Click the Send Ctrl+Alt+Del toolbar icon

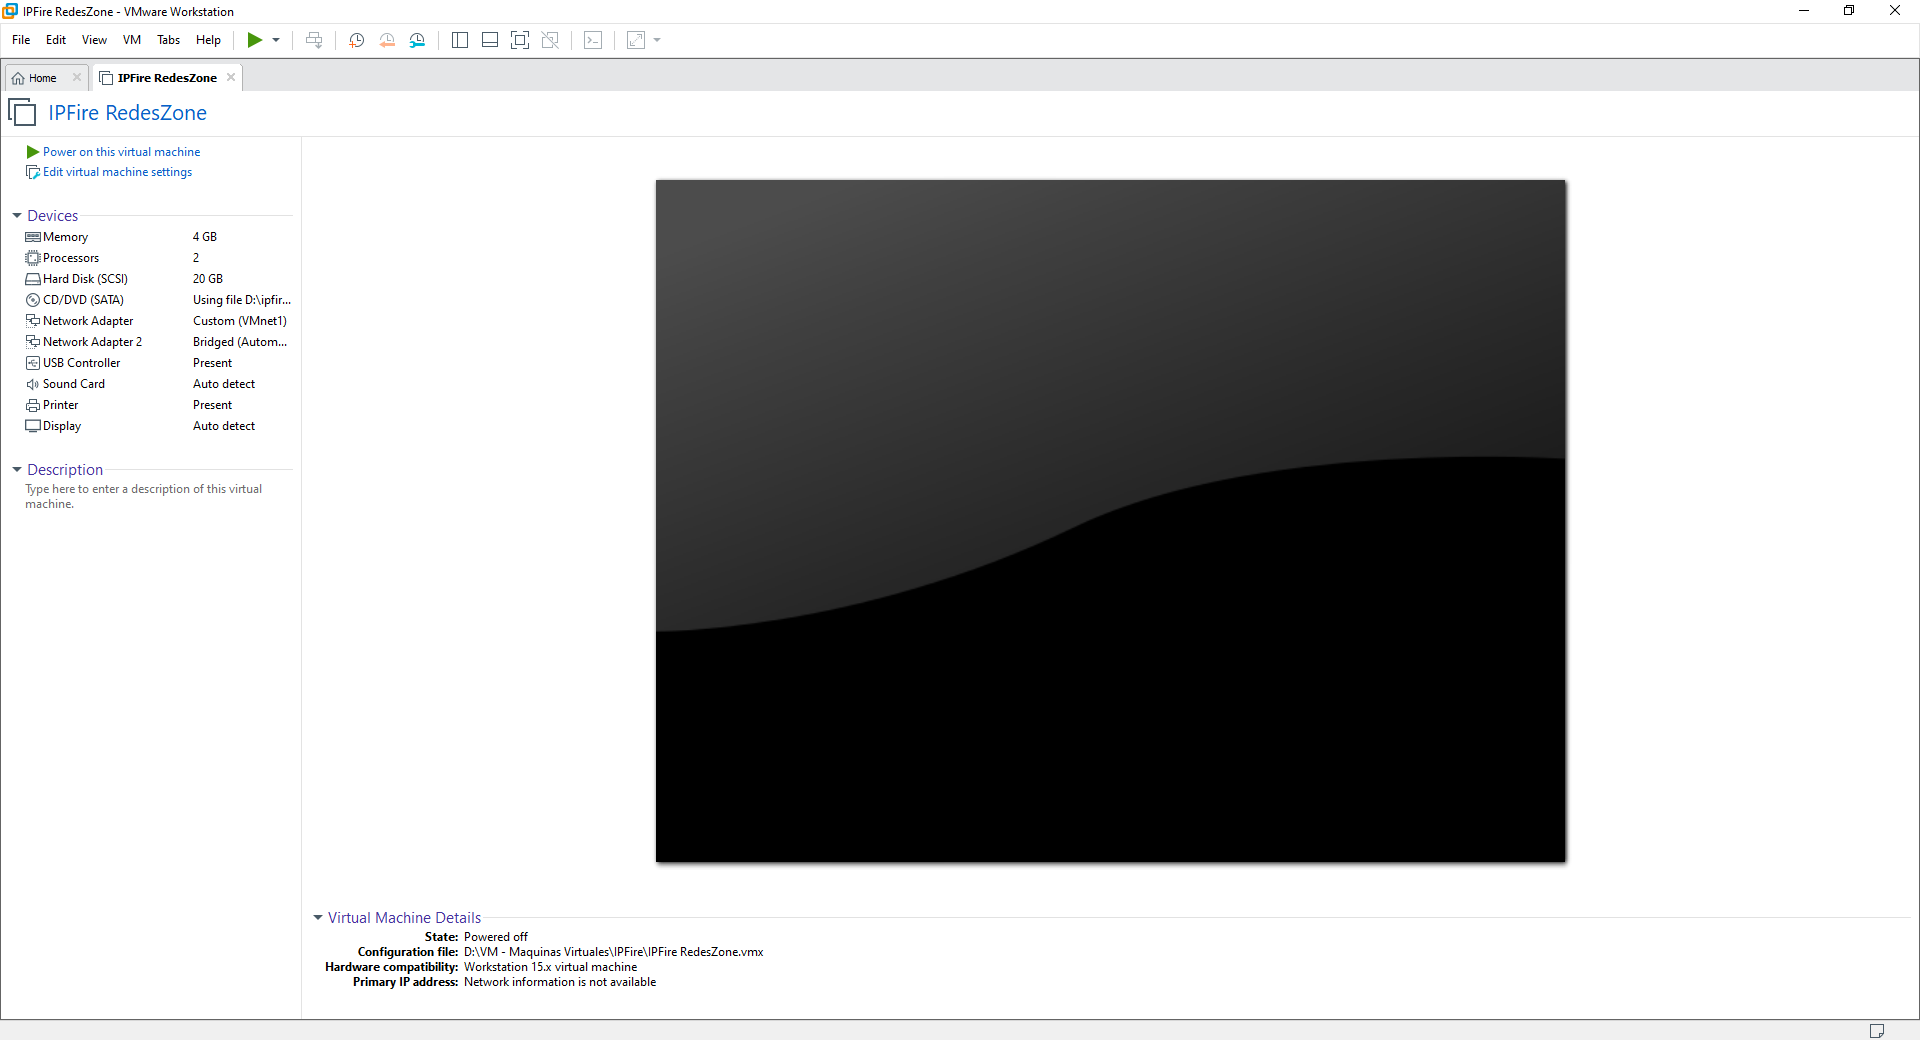[x=314, y=40]
